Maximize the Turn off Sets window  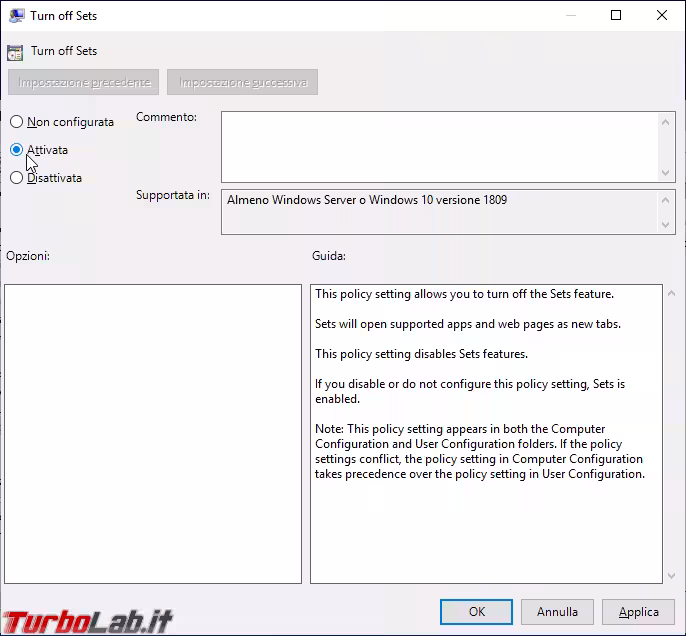click(616, 15)
